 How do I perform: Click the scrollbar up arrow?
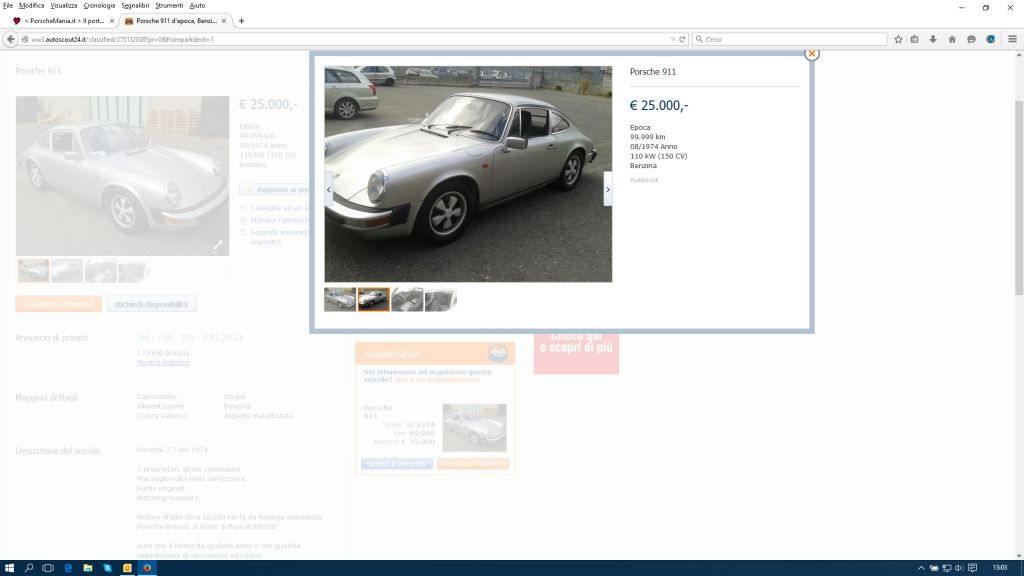pos(1019,56)
